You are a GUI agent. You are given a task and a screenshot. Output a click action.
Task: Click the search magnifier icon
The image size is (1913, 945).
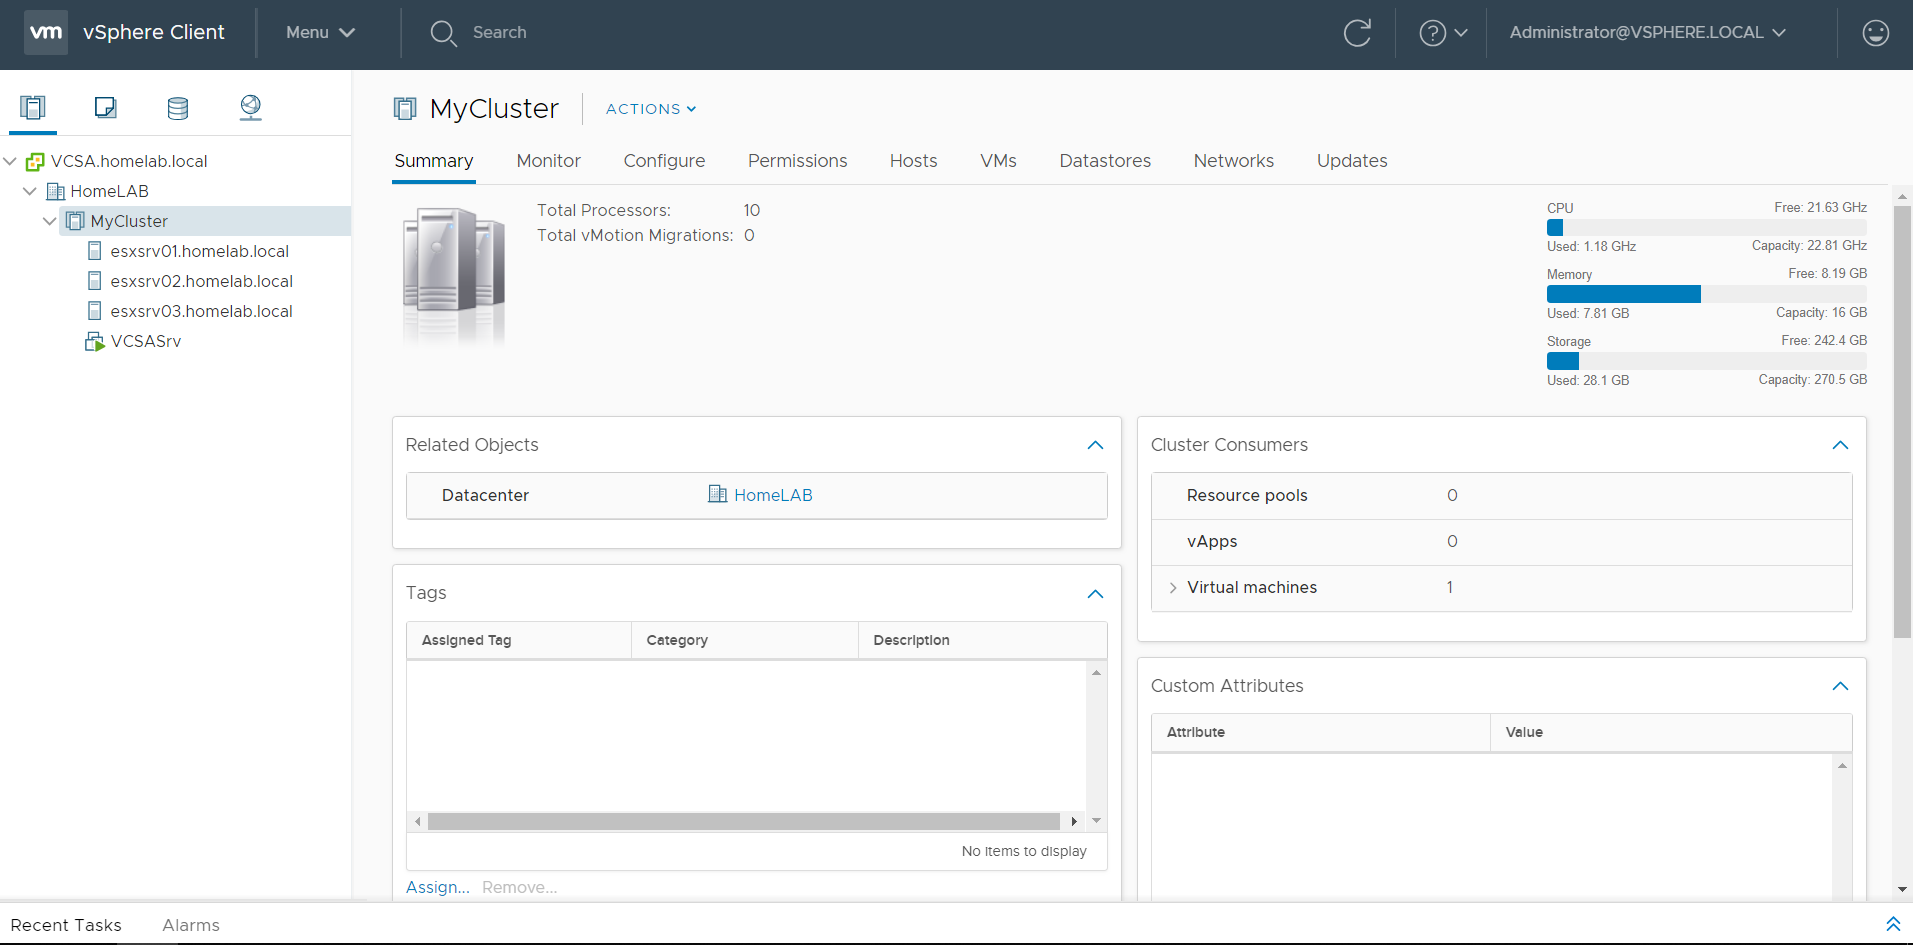click(443, 32)
